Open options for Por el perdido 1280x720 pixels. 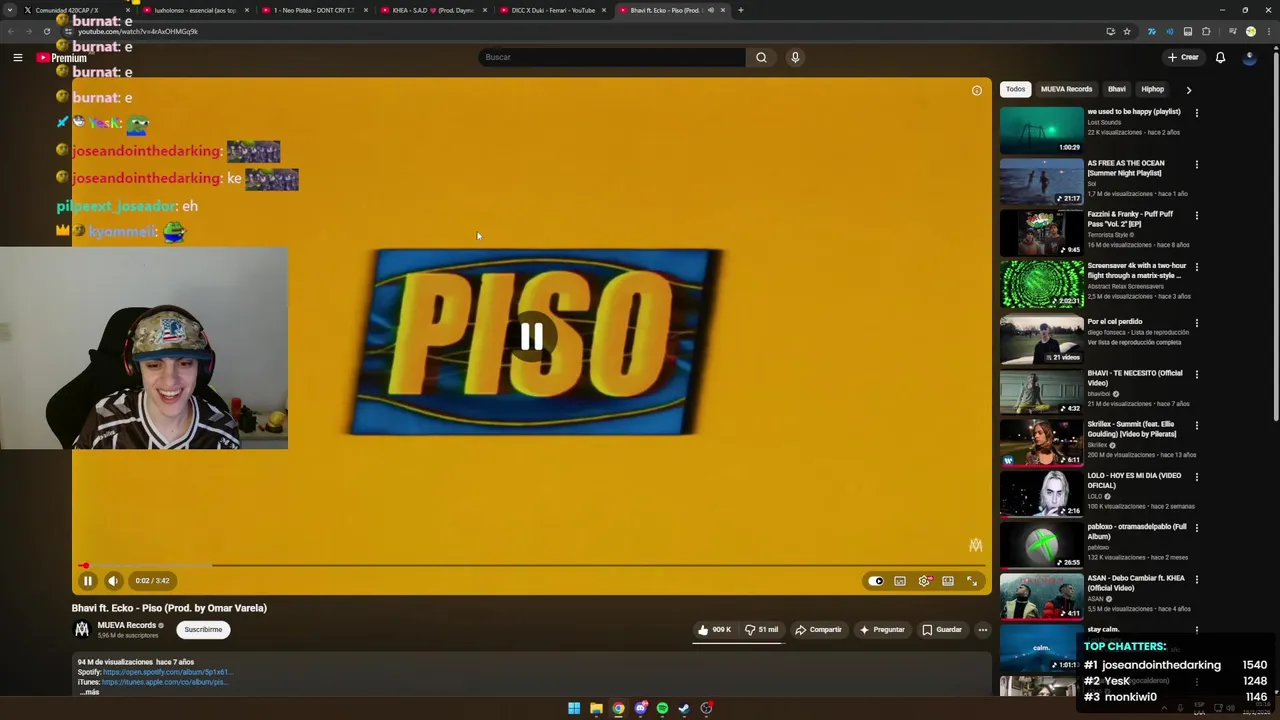1196,323
